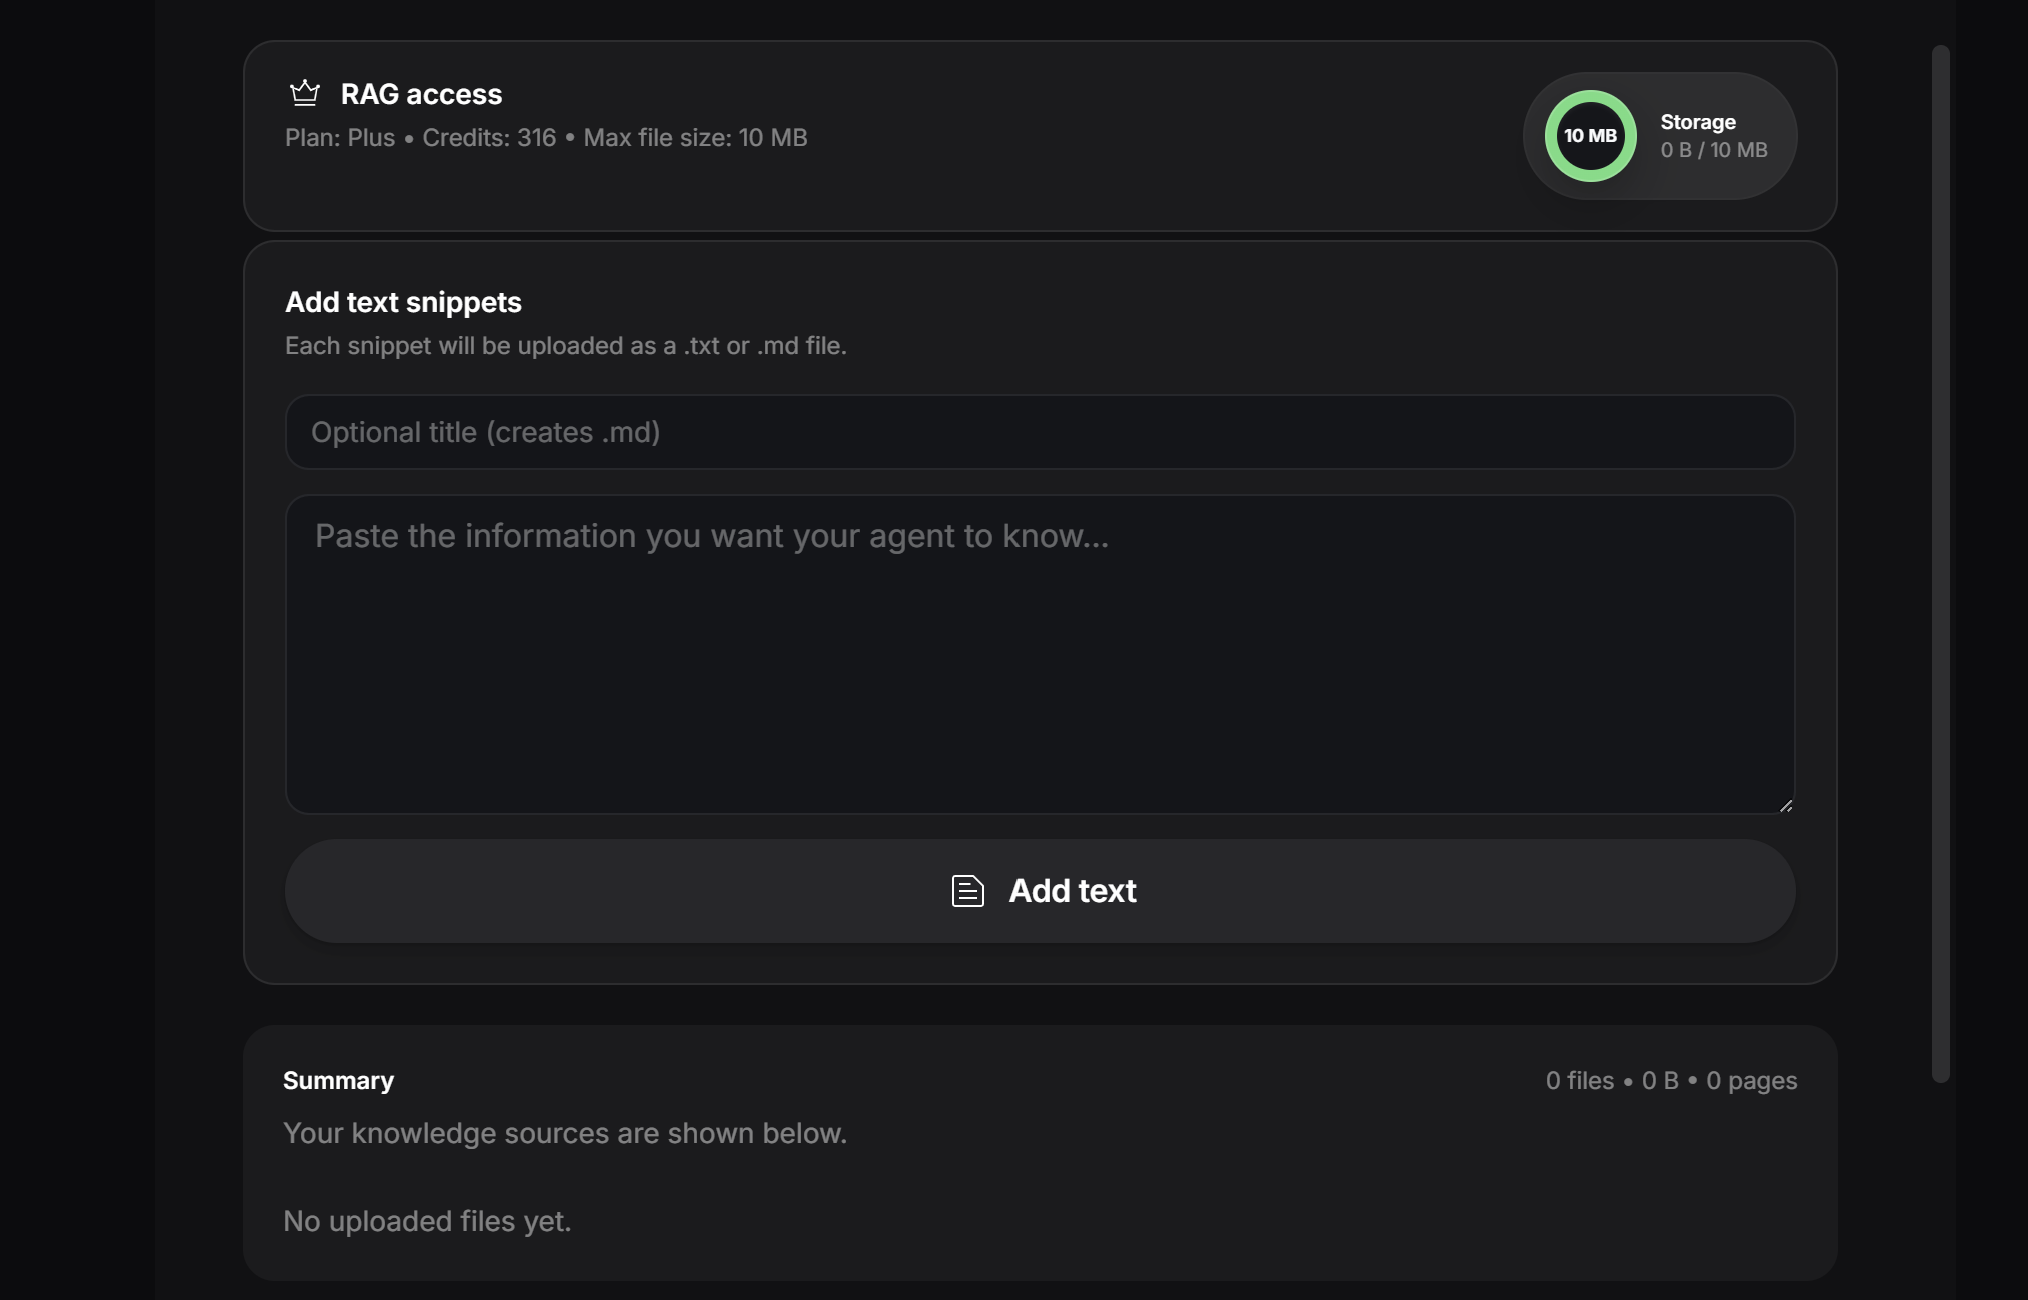Click the snippet upload description text
Screen dimensions: 2028x1300
(566, 346)
